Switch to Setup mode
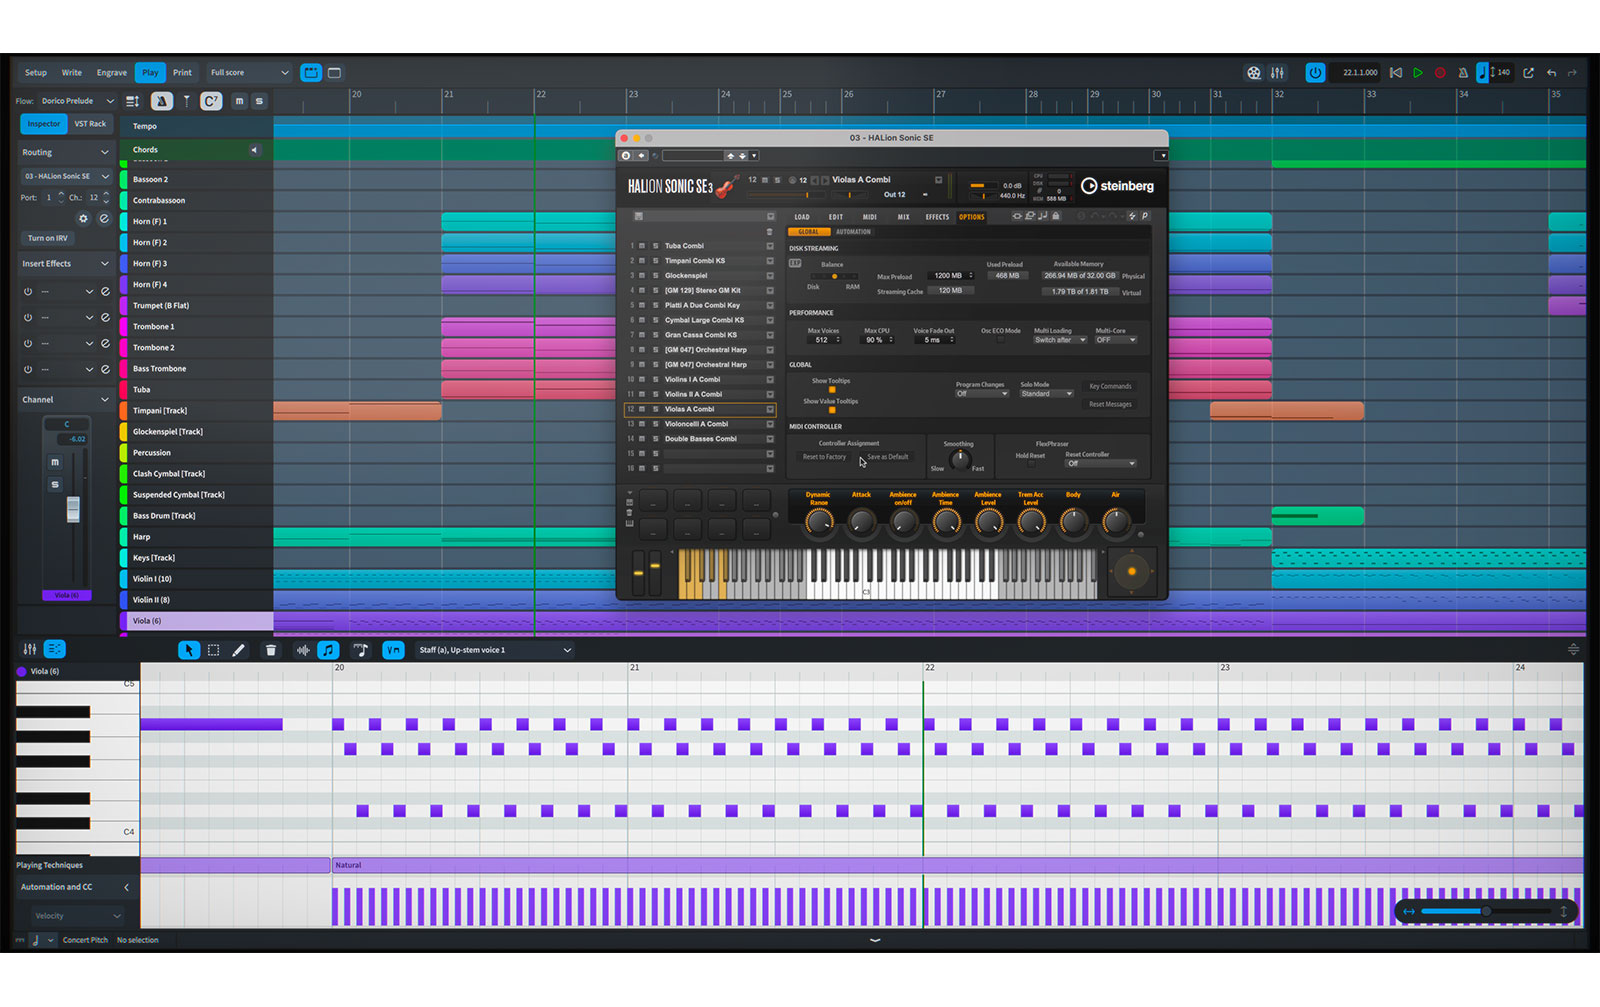The image size is (1600, 1007). pyautogui.click(x=36, y=73)
